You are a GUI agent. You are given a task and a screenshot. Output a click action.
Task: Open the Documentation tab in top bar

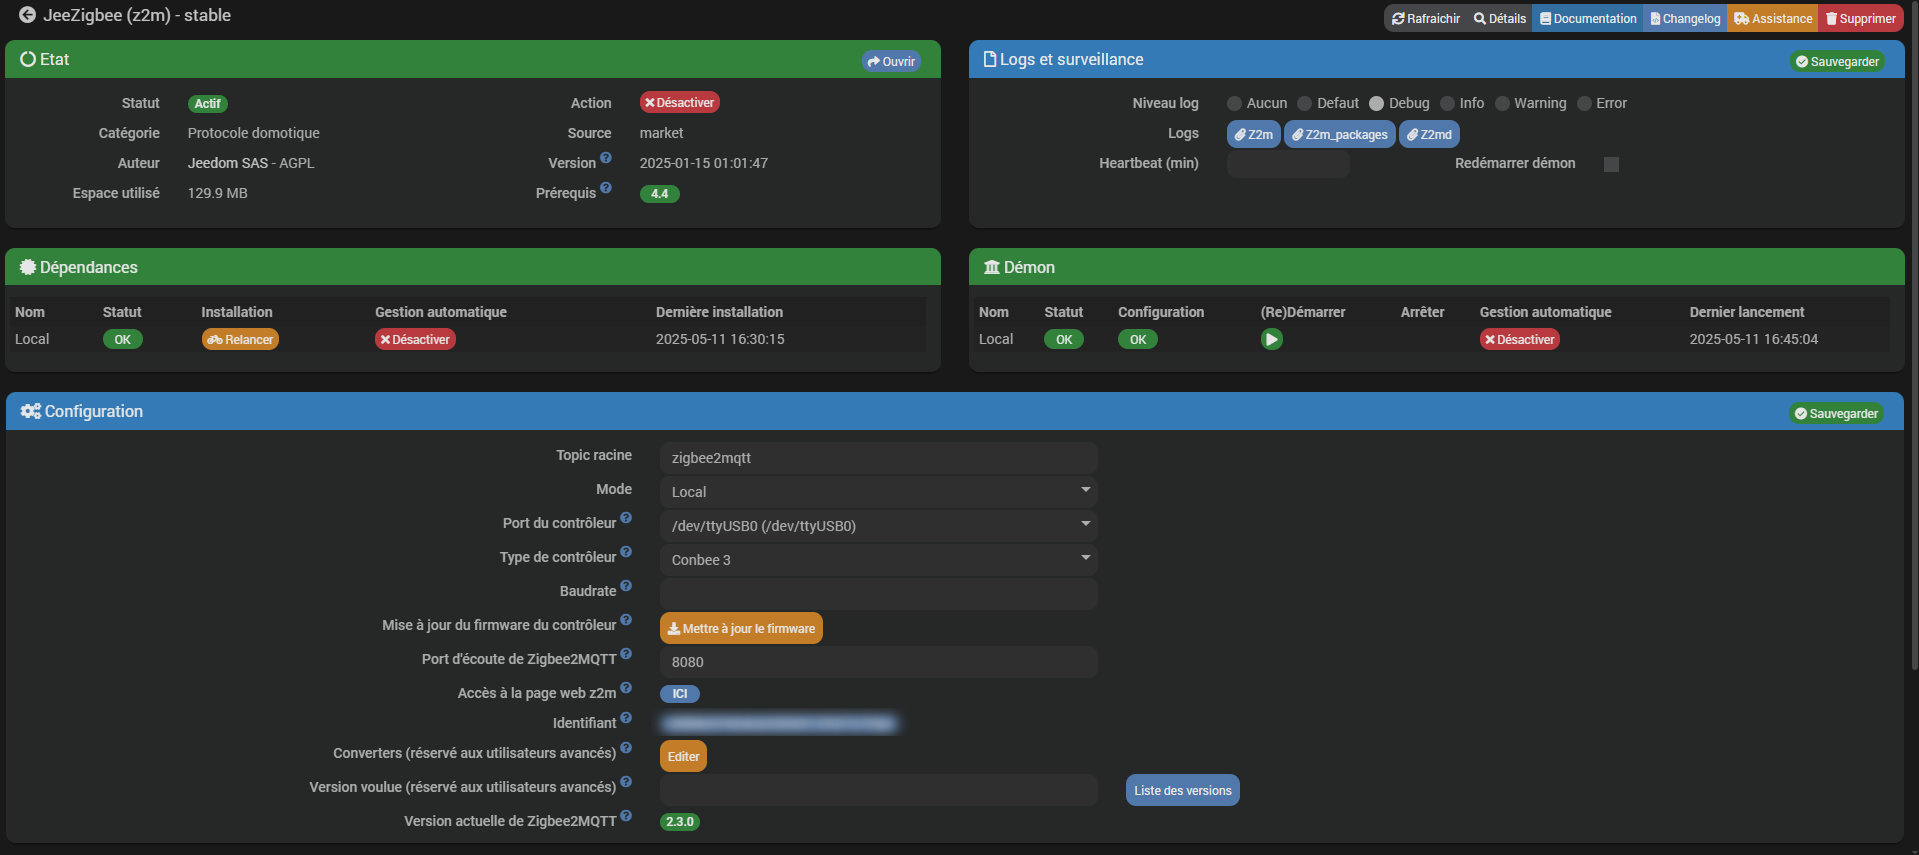1587,18
